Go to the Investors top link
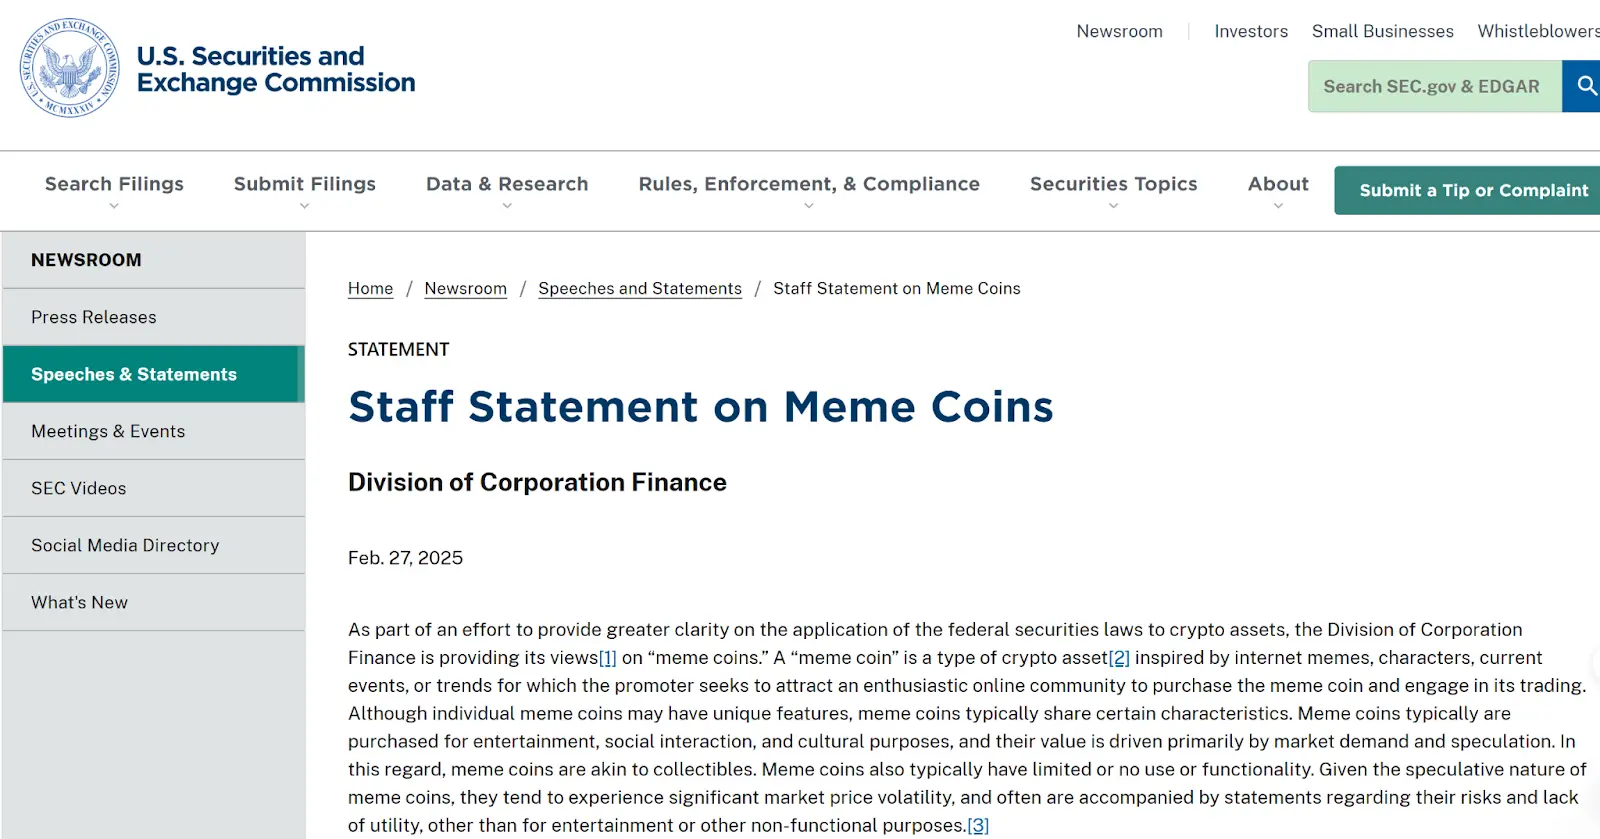The image size is (1600, 839). click(x=1251, y=31)
